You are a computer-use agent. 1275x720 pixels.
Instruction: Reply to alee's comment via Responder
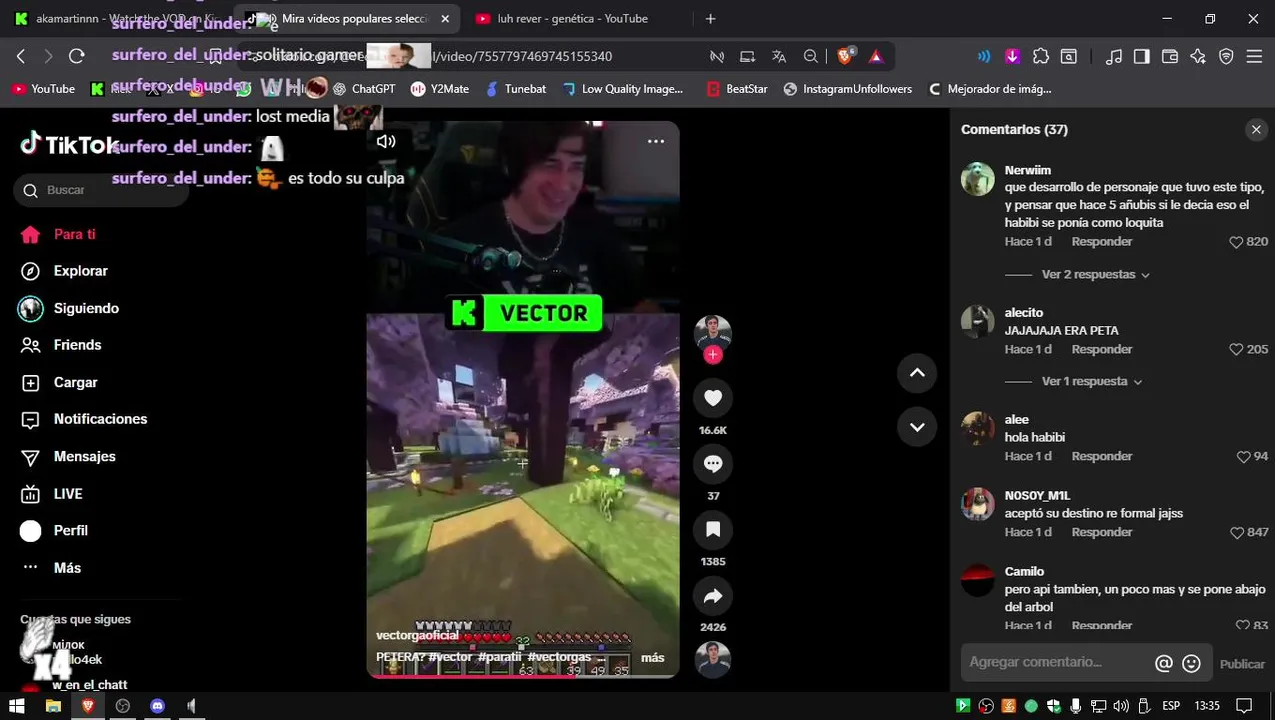pos(1101,456)
